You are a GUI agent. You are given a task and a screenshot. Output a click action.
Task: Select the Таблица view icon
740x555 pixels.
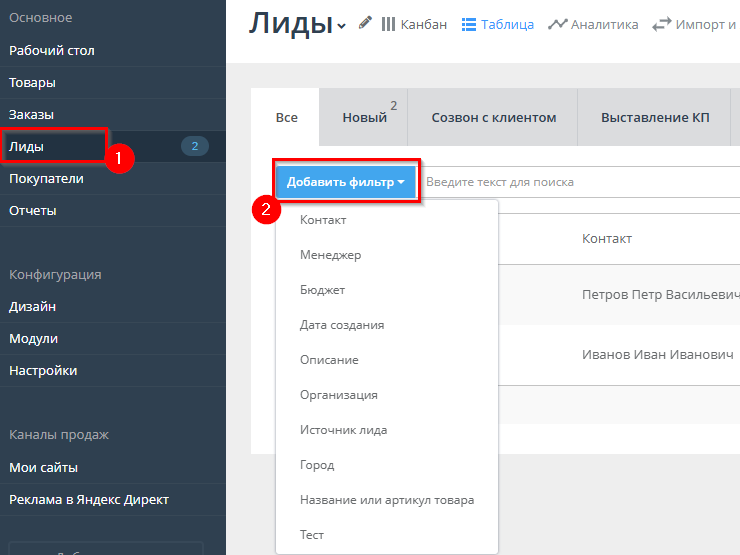point(469,24)
